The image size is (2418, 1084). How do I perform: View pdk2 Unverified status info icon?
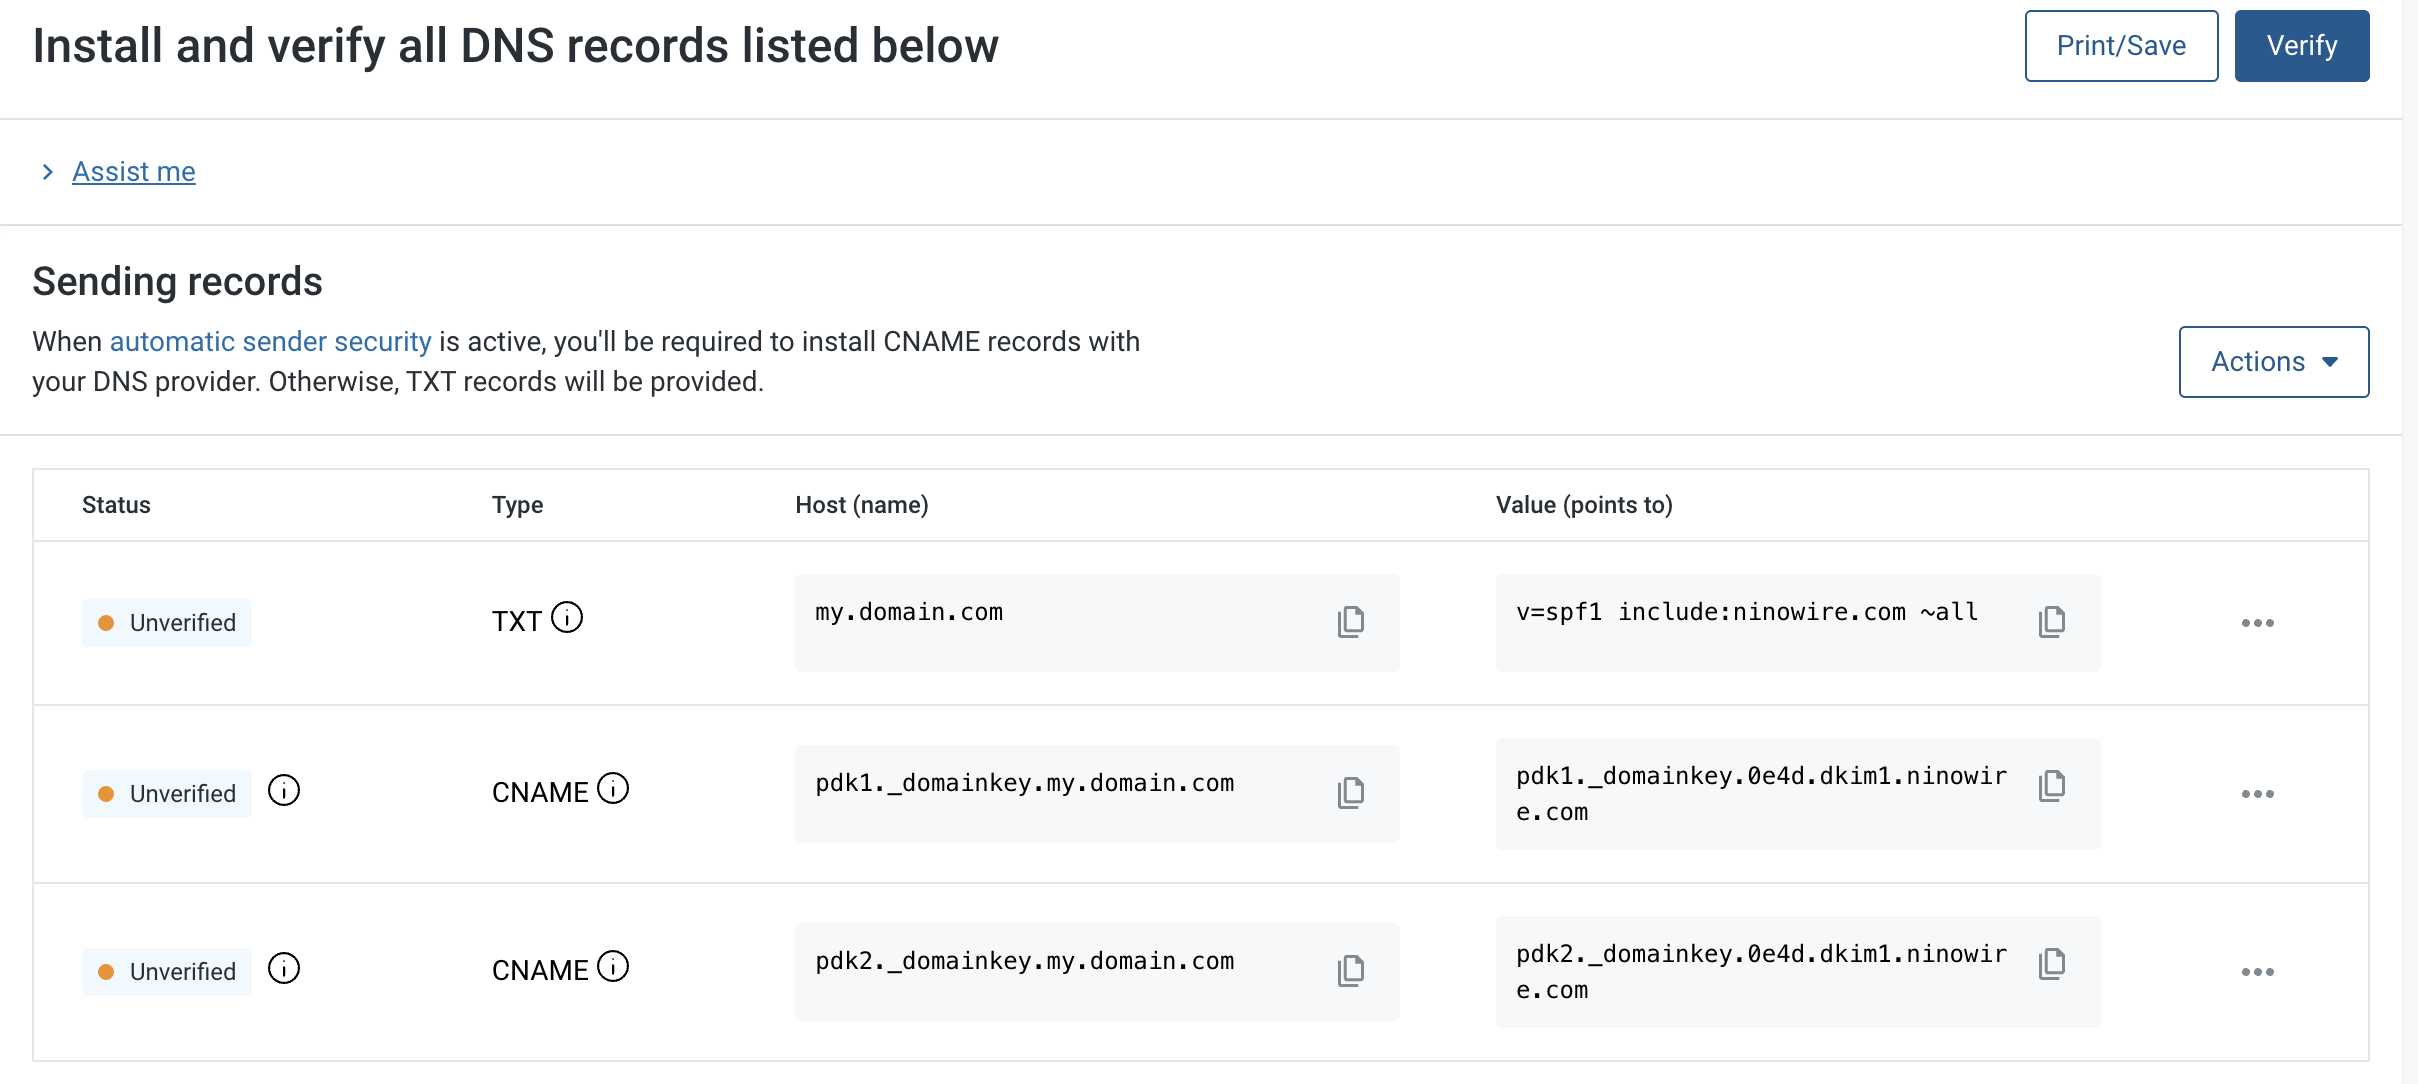tap(284, 969)
